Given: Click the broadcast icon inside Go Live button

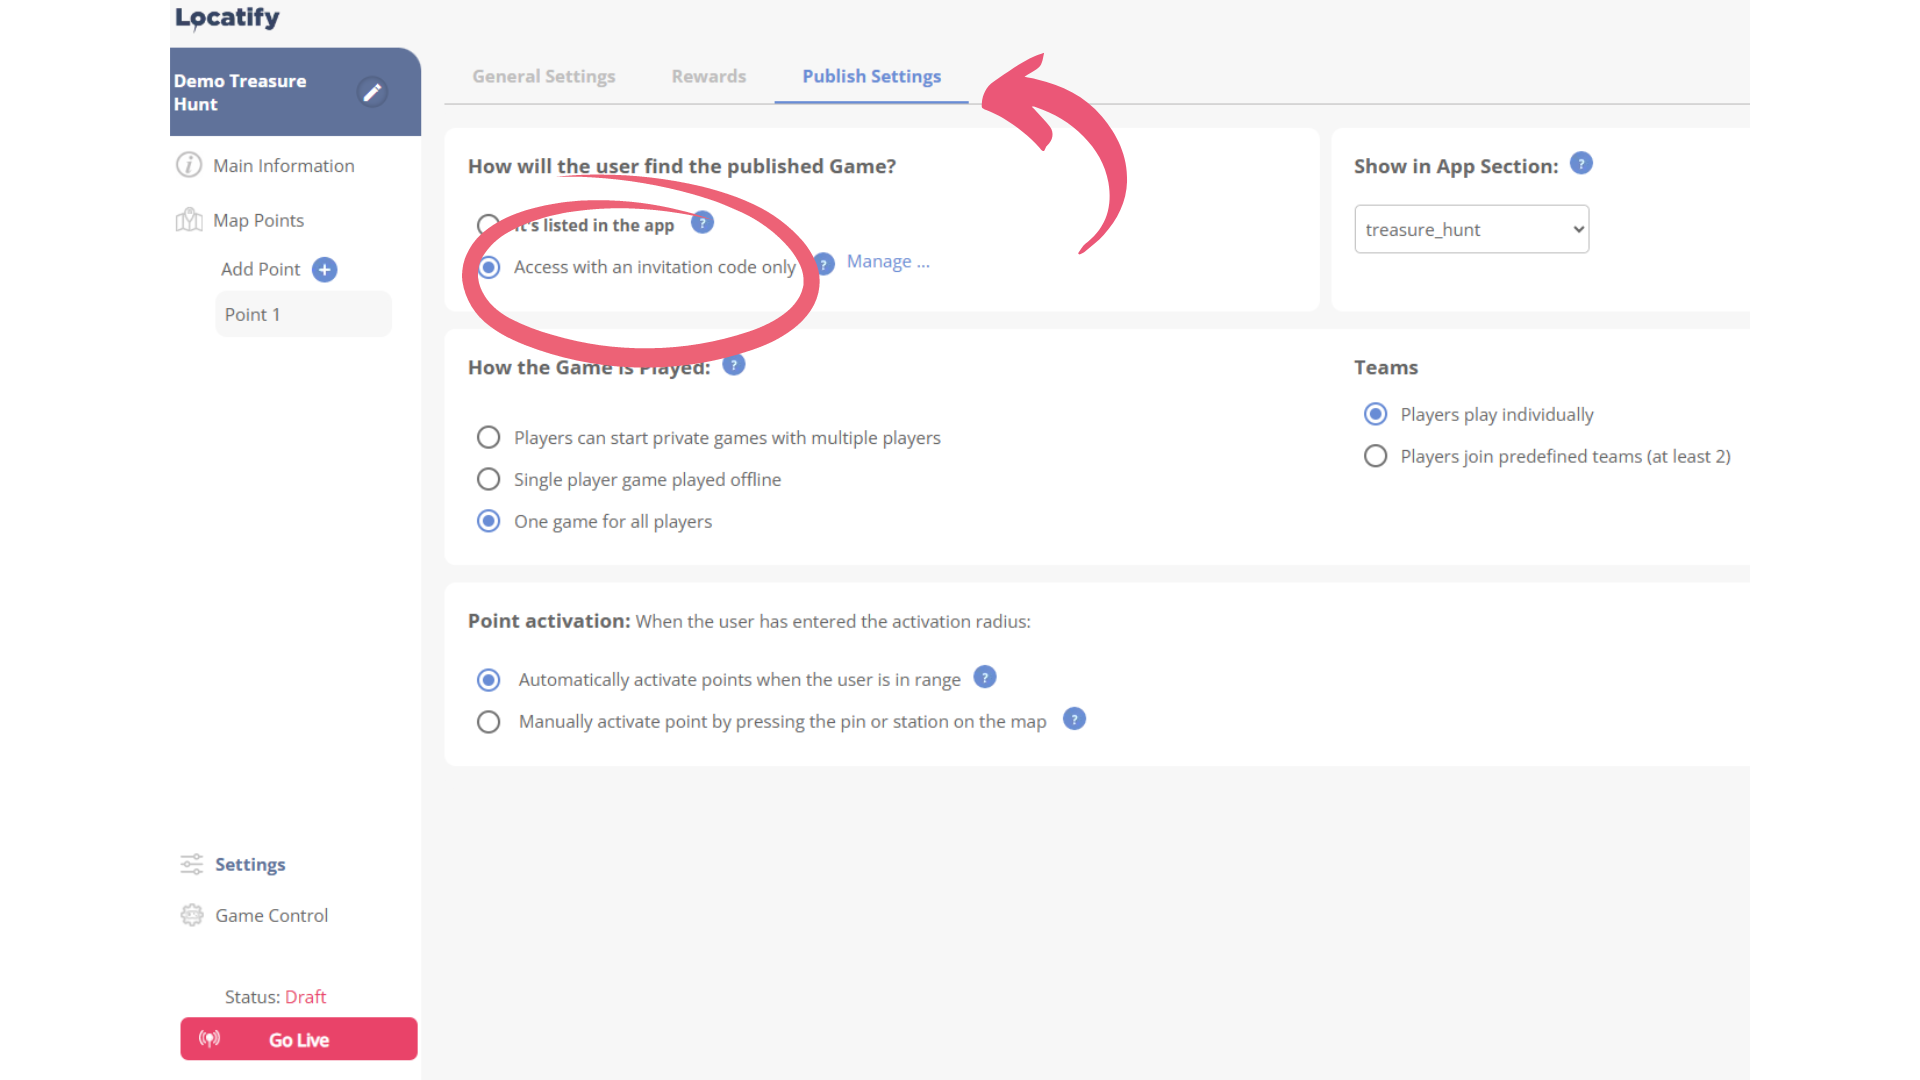Looking at the screenshot, I should [x=209, y=1039].
